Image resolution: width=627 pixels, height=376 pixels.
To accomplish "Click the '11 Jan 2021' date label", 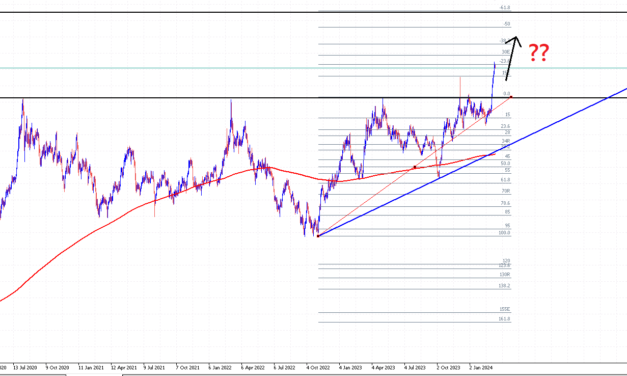I will tap(91, 367).
